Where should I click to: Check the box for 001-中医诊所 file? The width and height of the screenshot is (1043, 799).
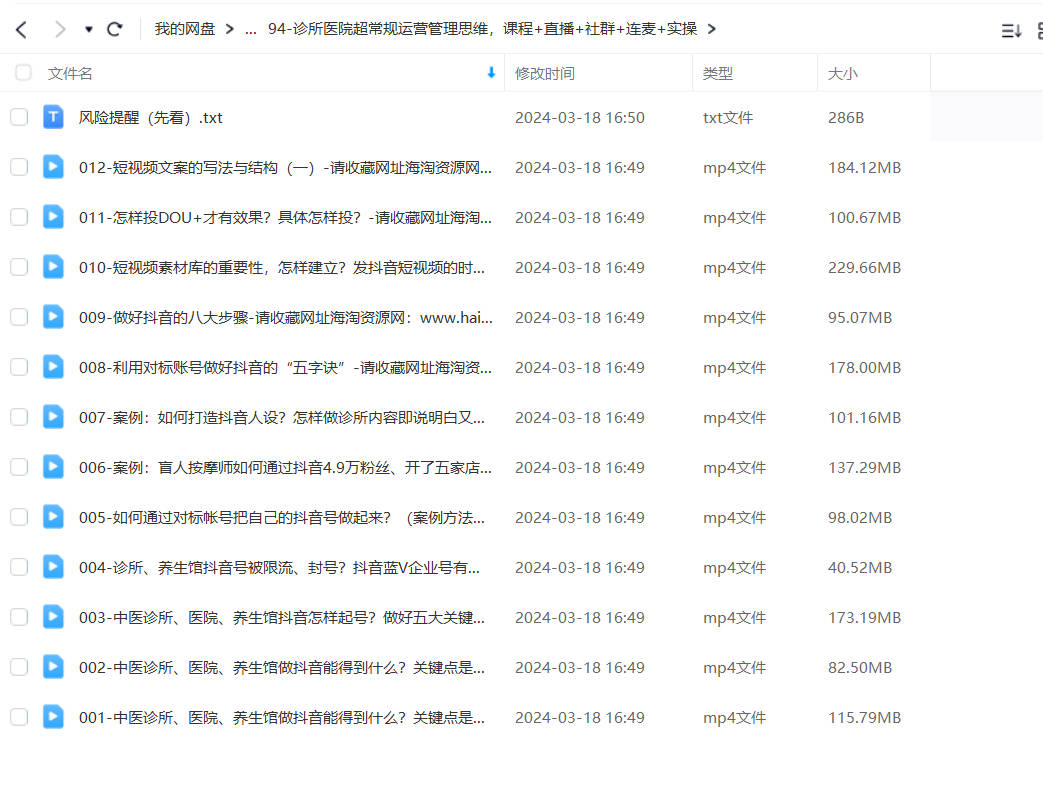(19, 717)
